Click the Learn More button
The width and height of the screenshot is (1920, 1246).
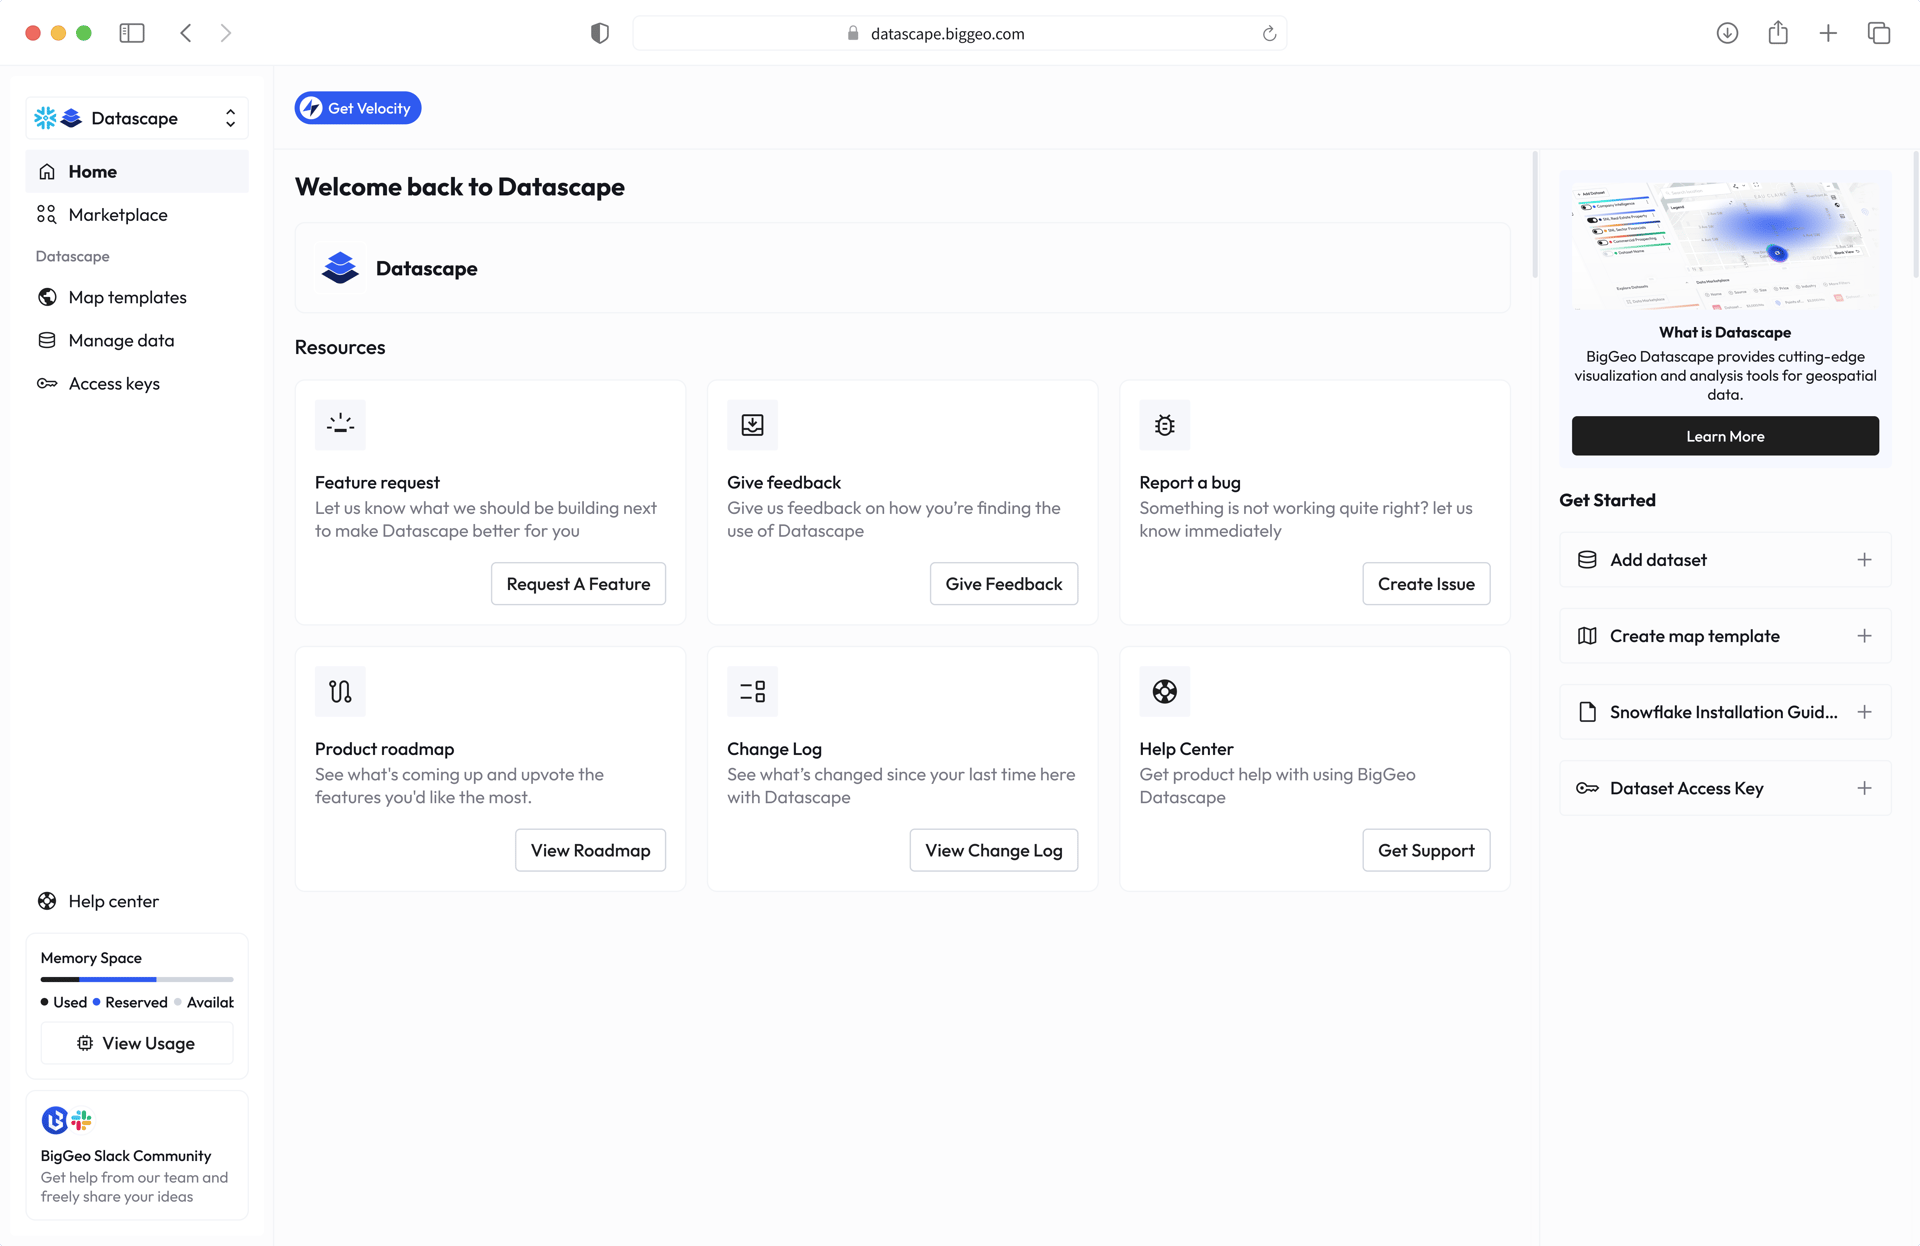(1725, 436)
